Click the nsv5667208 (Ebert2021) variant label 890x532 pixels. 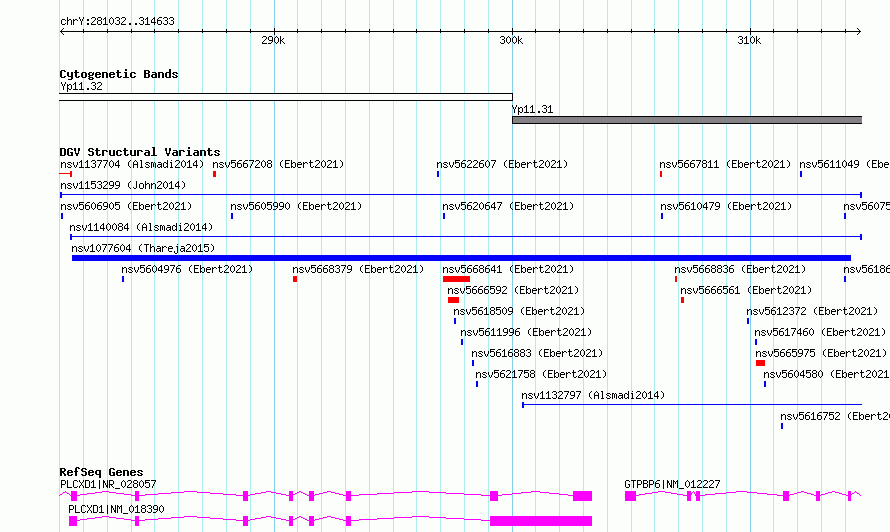(278, 164)
